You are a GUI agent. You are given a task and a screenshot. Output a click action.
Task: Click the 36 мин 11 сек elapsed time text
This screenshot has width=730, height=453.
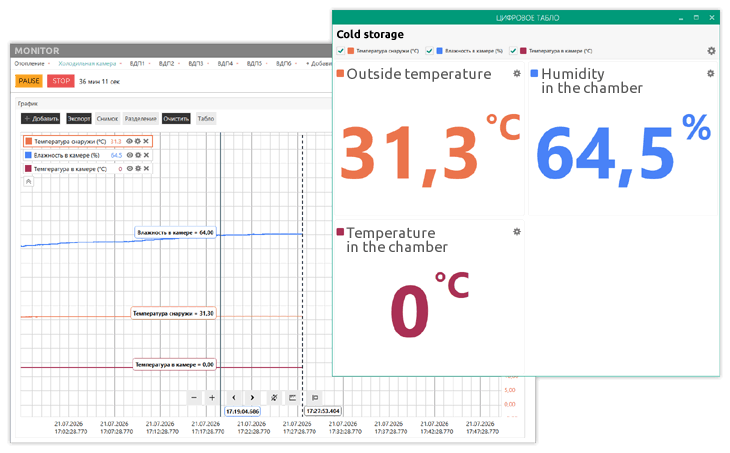tap(99, 81)
